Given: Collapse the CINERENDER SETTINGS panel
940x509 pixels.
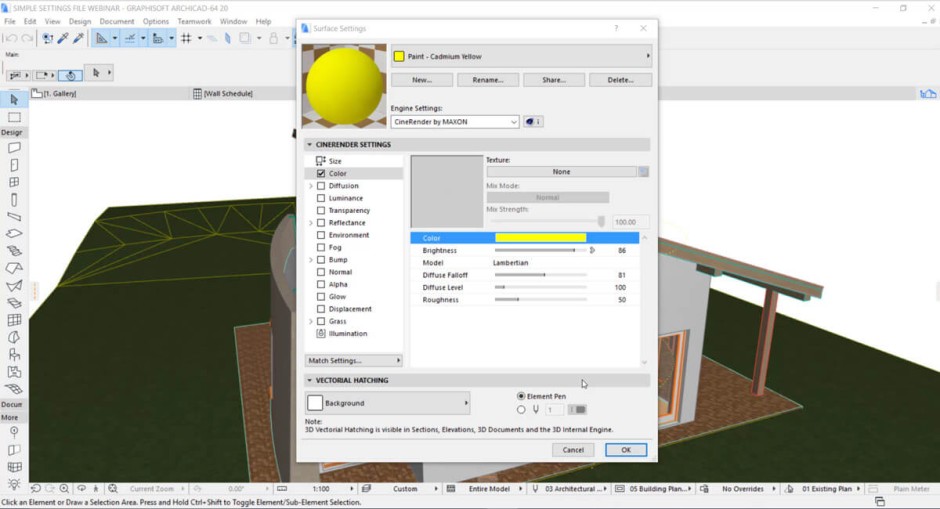Looking at the screenshot, I should pyautogui.click(x=309, y=144).
